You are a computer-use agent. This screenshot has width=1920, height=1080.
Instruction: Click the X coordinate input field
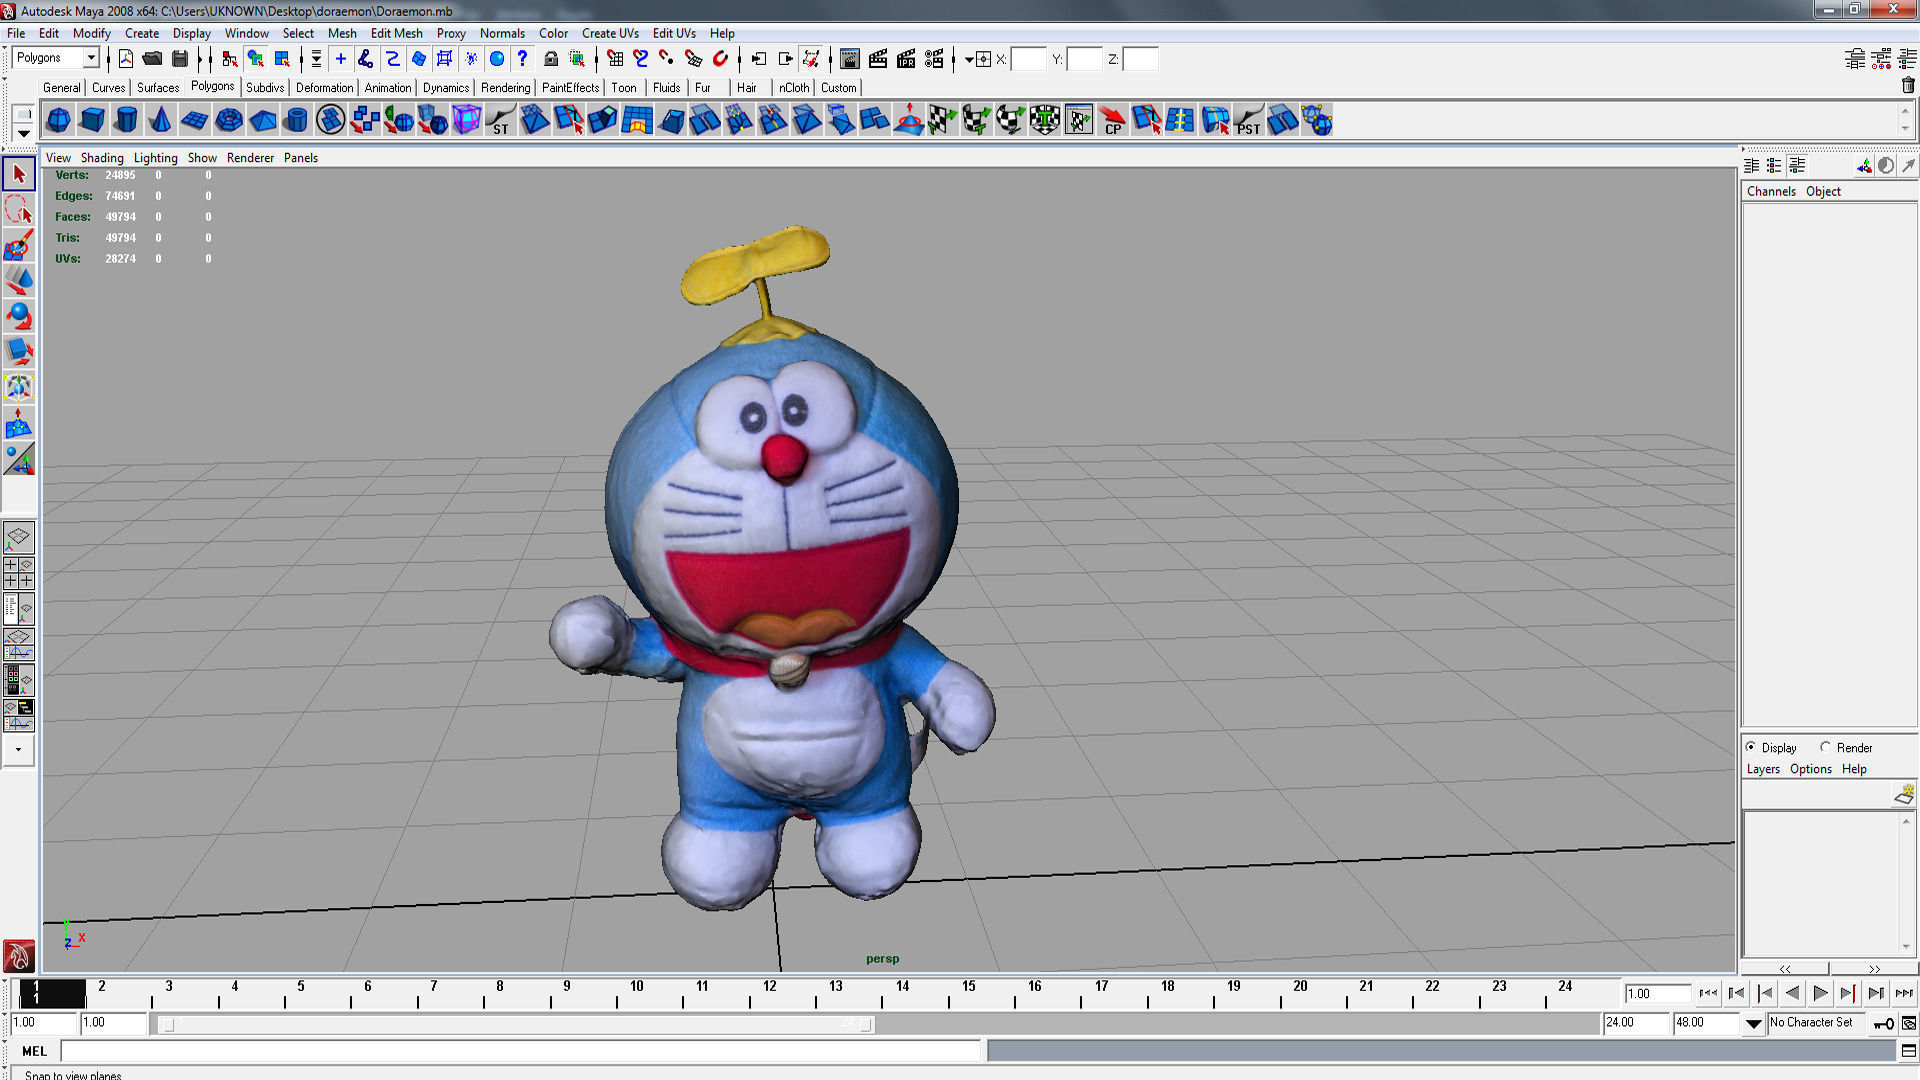[1028, 59]
